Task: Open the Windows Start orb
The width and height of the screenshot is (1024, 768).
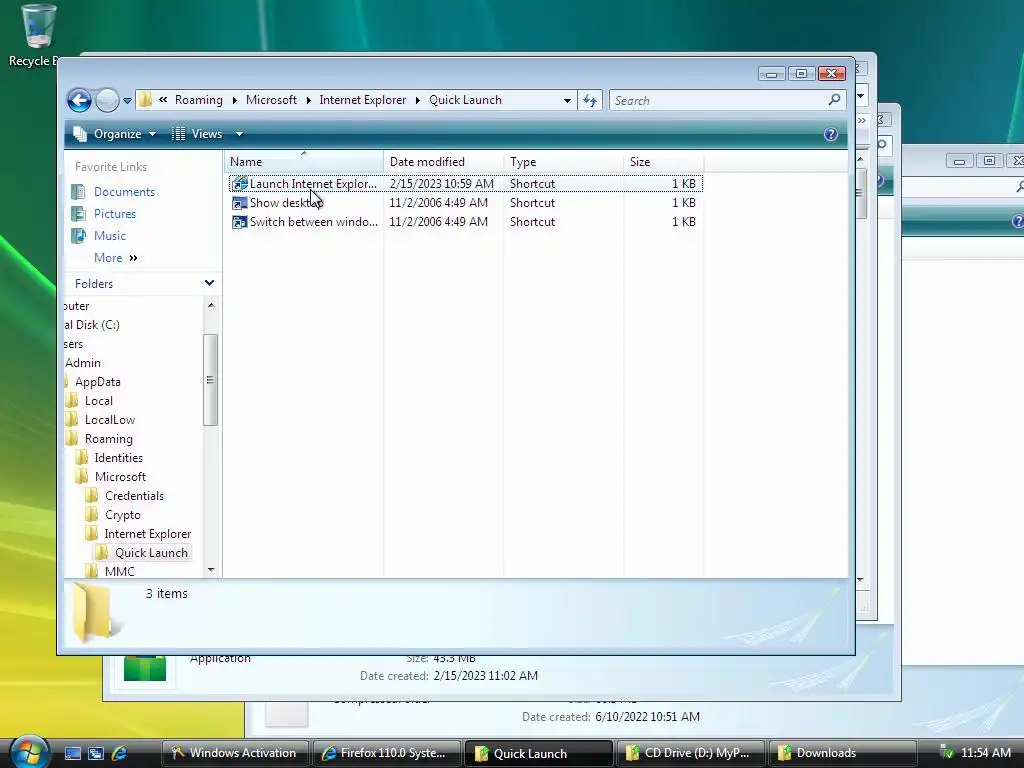Action: (29, 752)
